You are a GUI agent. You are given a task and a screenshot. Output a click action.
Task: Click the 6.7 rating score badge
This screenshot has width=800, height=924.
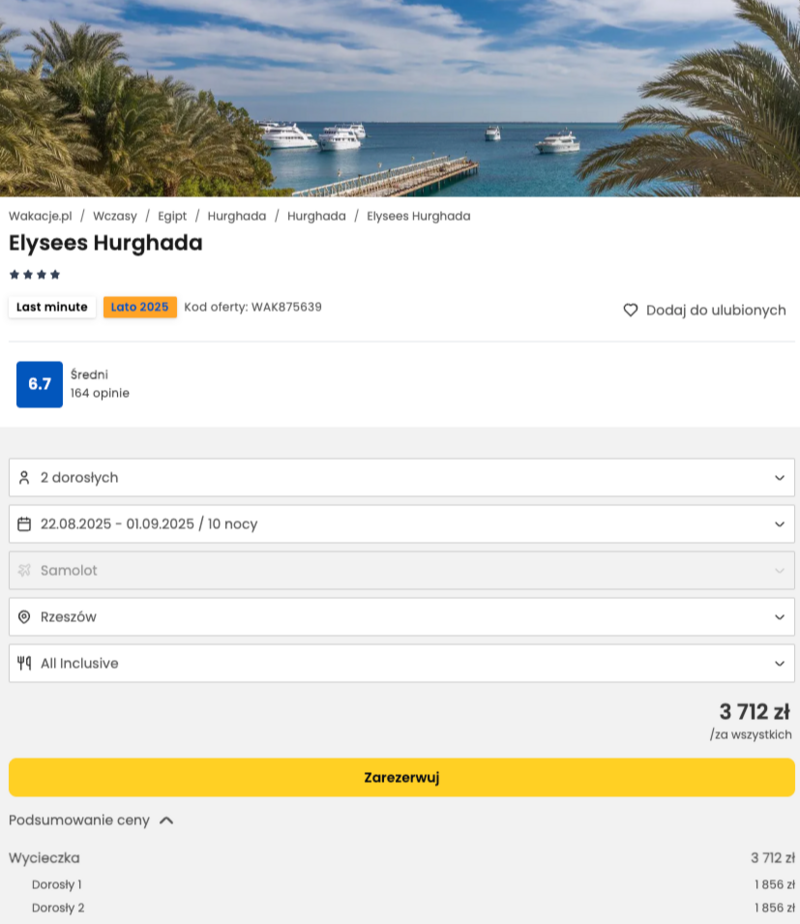click(39, 384)
